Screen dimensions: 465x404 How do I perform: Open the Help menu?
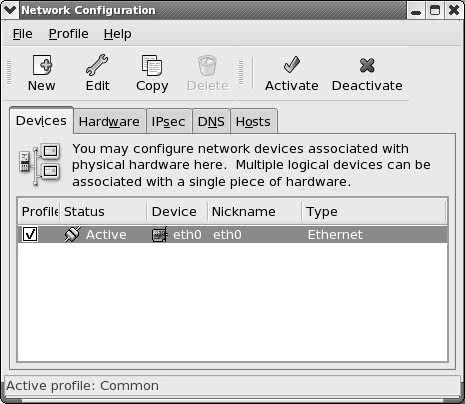[117, 34]
